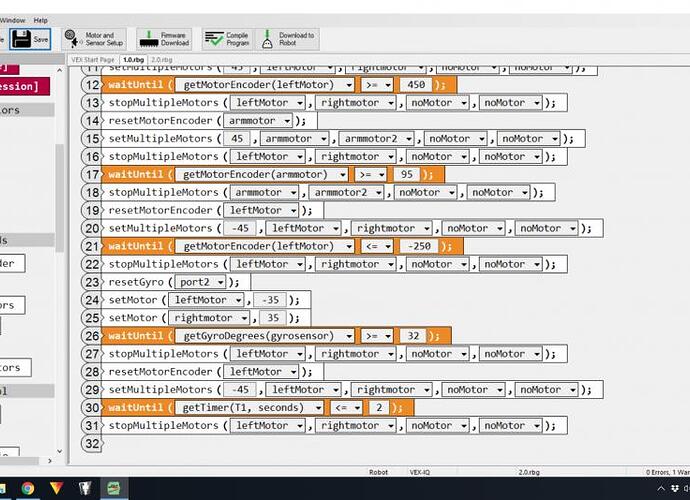Image resolution: width=690 pixels, height=500 pixels.
Task: Click the Robot status bar label
Action: pos(378,472)
